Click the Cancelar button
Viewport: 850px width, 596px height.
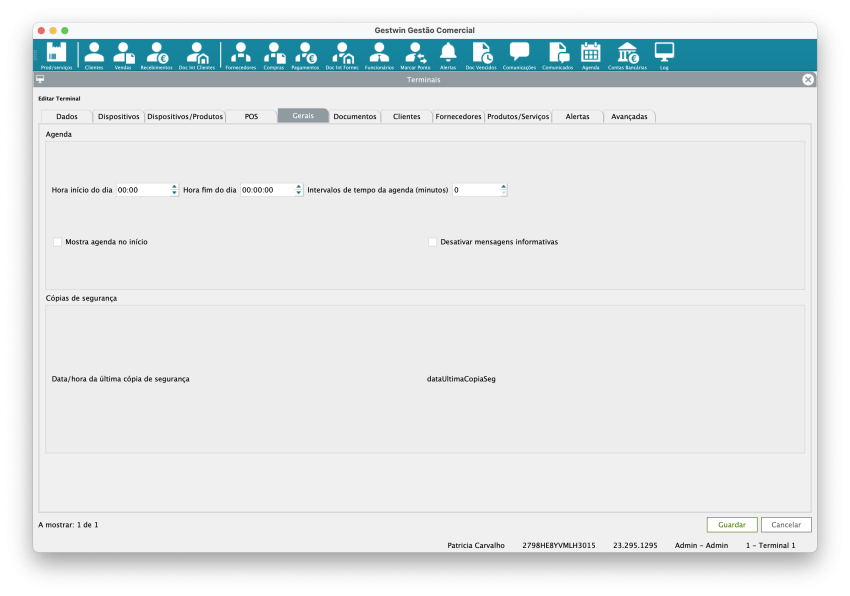click(x=786, y=525)
